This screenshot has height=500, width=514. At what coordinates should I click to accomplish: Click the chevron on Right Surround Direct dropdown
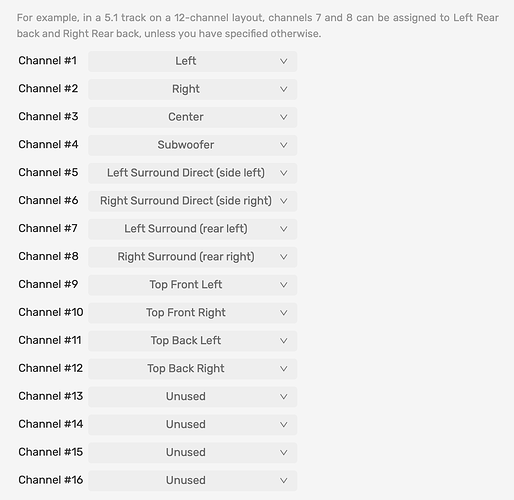[284, 201]
